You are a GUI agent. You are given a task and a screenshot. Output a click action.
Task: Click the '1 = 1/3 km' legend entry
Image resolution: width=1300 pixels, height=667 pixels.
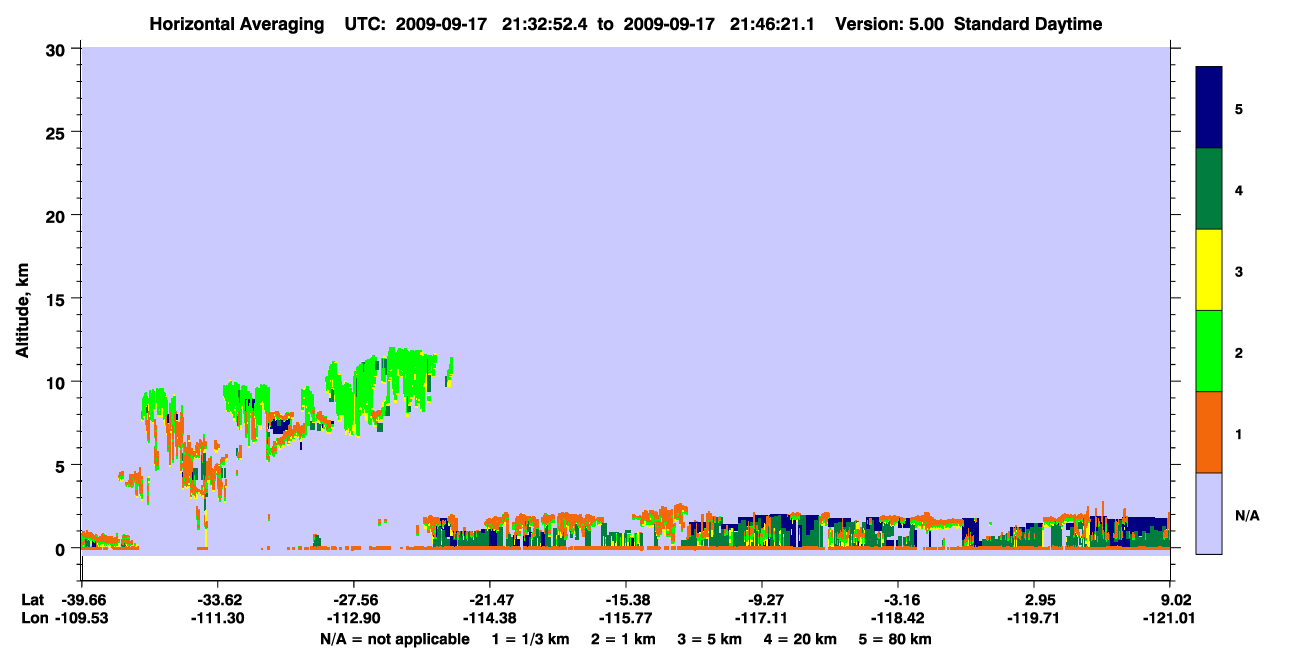pos(531,639)
